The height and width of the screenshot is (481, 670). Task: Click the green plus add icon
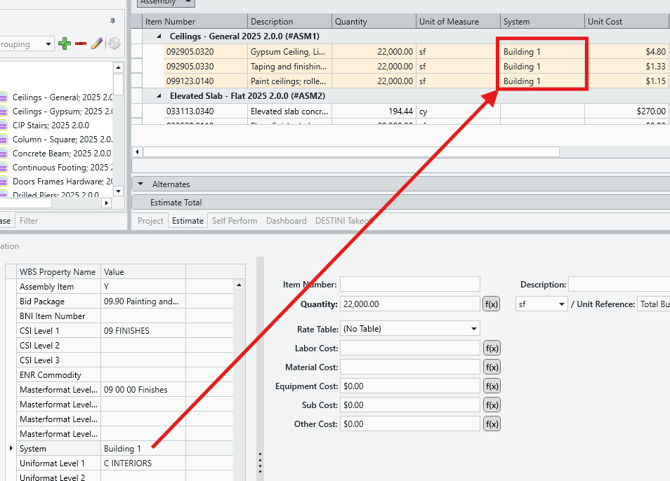click(65, 44)
